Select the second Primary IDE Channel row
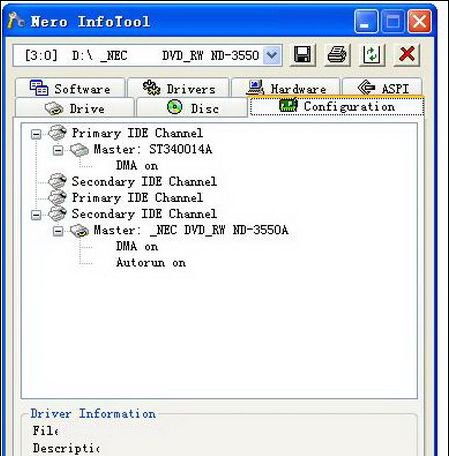Image resolution: width=449 pixels, height=456 pixels. [137, 198]
